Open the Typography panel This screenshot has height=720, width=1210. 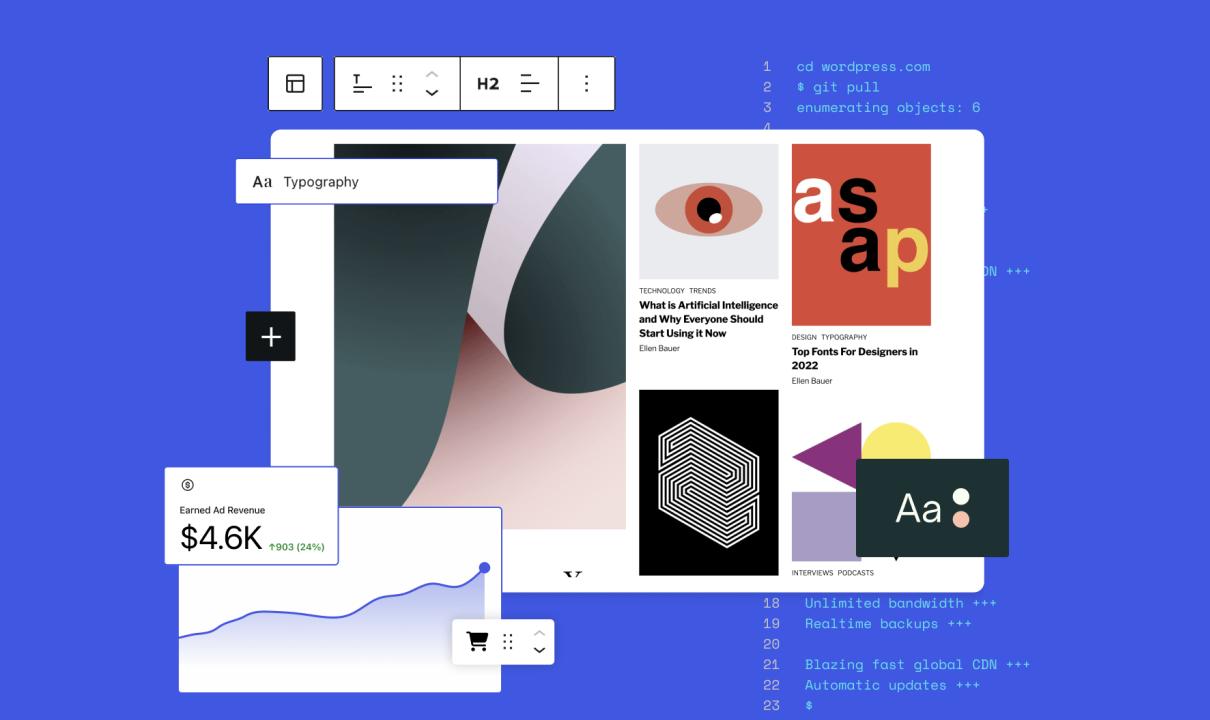coord(366,182)
